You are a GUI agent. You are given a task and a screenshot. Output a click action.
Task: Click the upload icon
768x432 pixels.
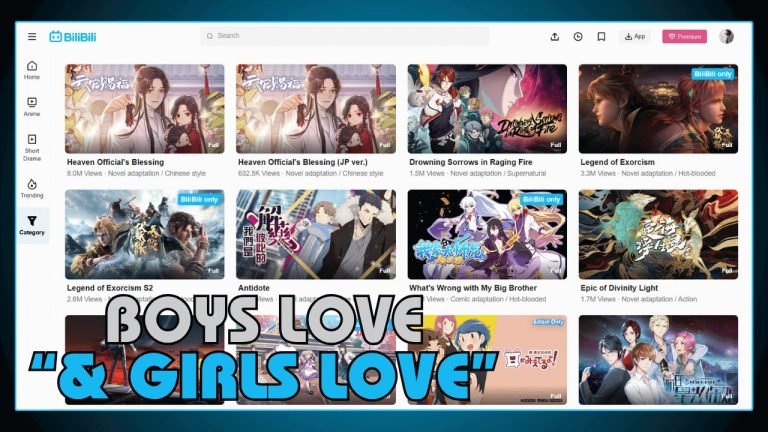point(555,37)
